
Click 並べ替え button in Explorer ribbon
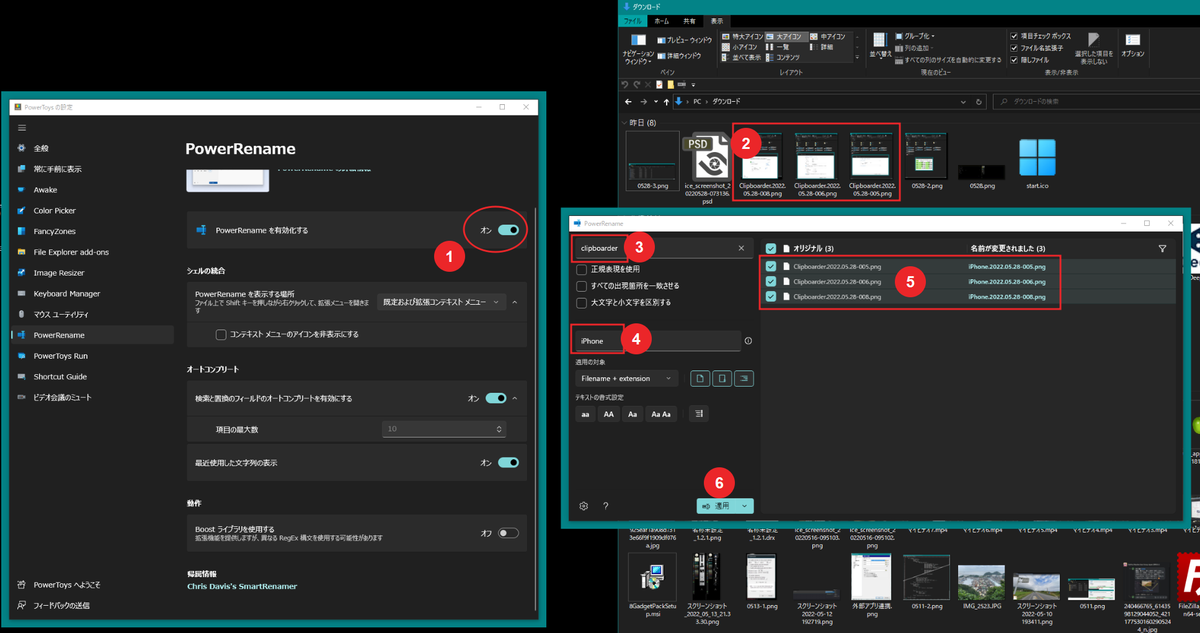click(x=880, y=47)
